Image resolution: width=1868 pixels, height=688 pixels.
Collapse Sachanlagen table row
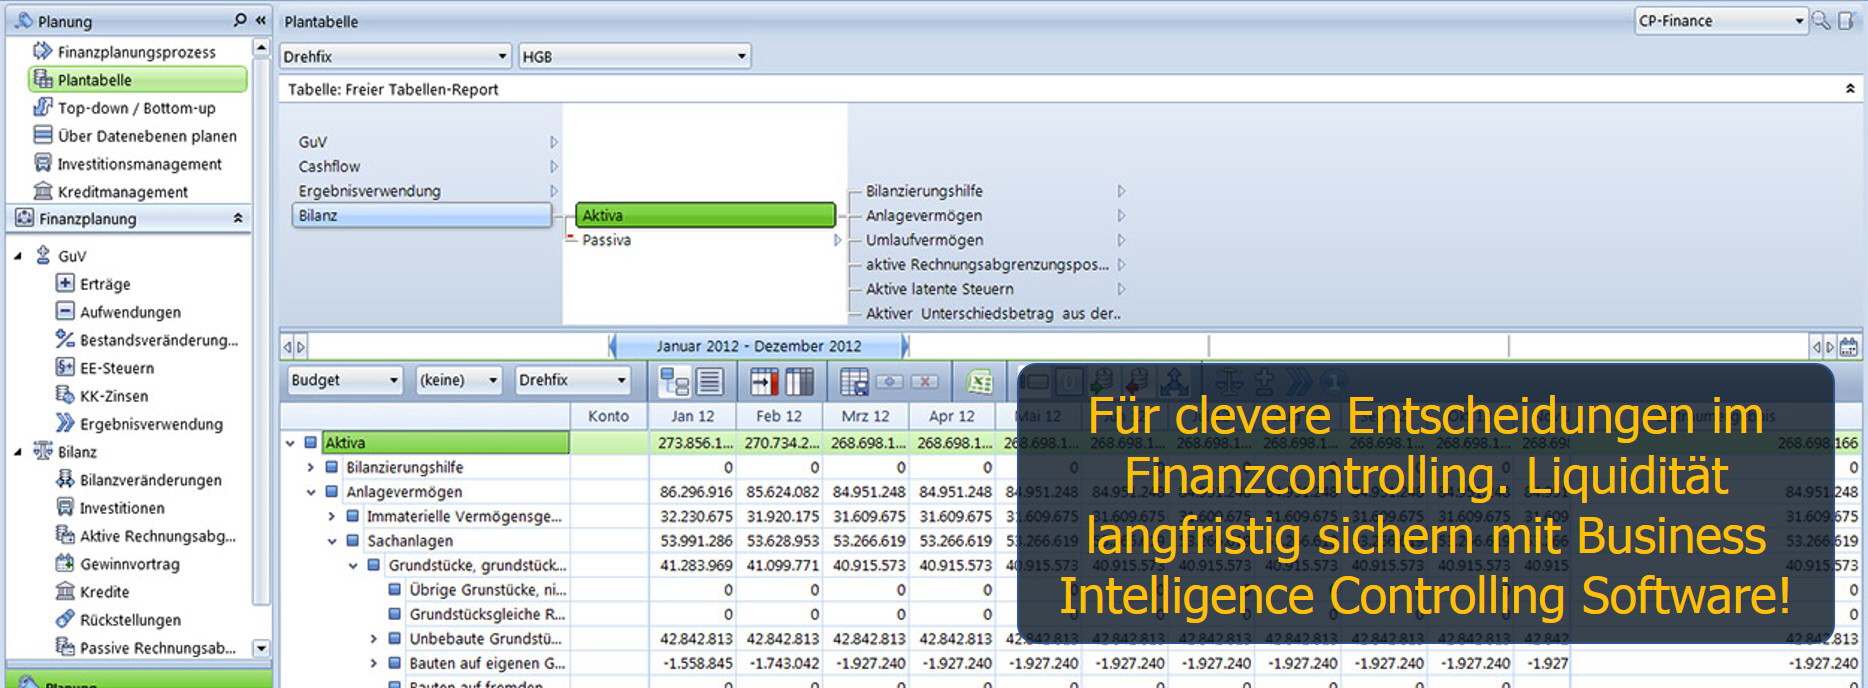[332, 541]
